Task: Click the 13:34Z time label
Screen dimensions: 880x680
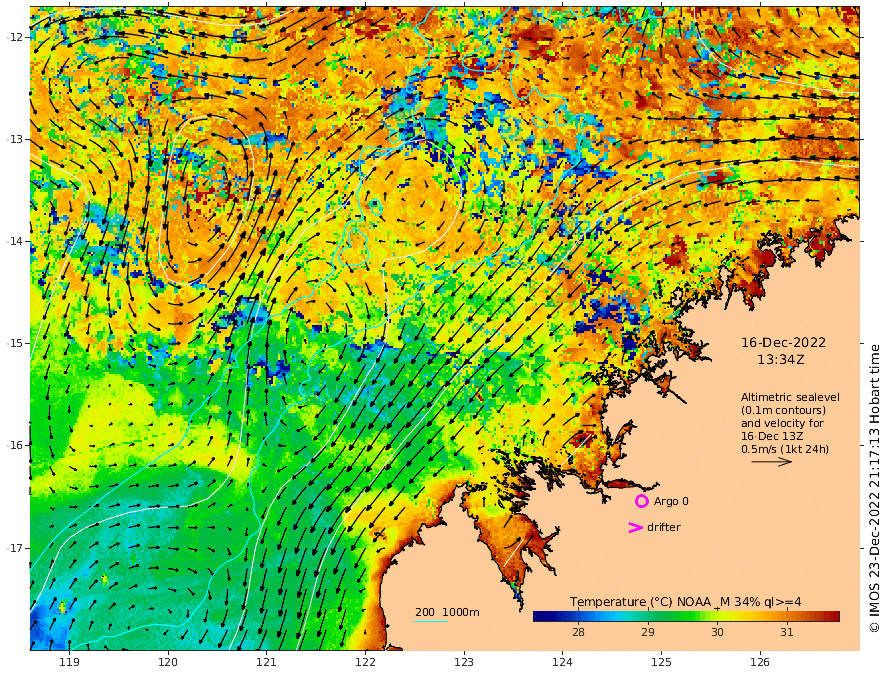Action: (x=780, y=360)
